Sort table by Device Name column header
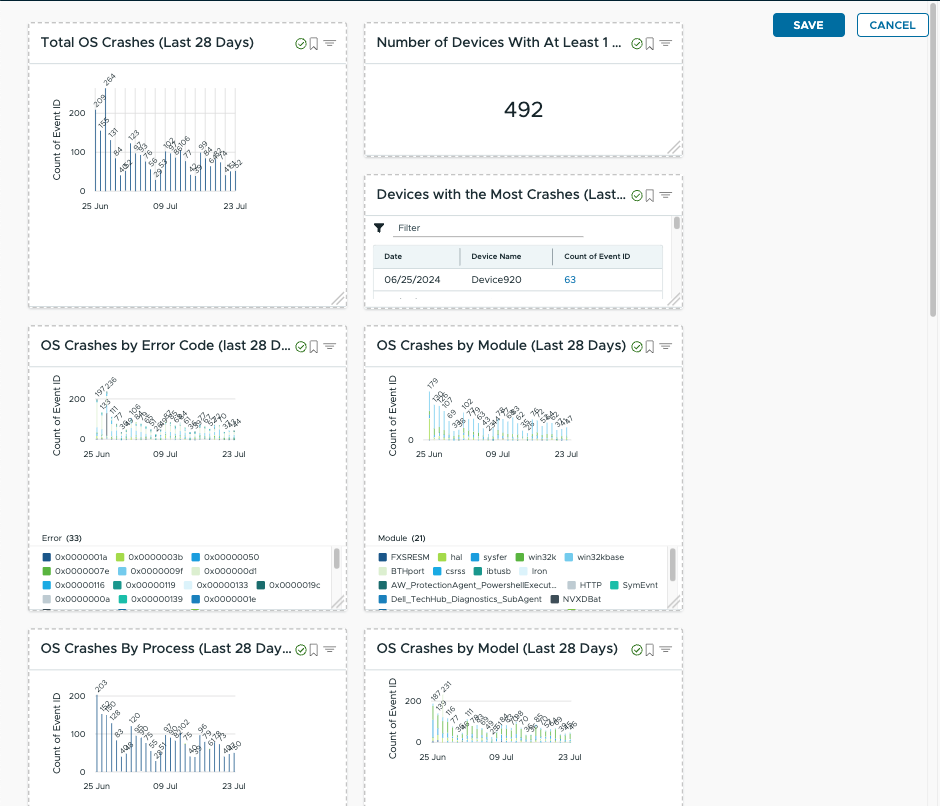This screenshot has height=806, width=940. (496, 257)
